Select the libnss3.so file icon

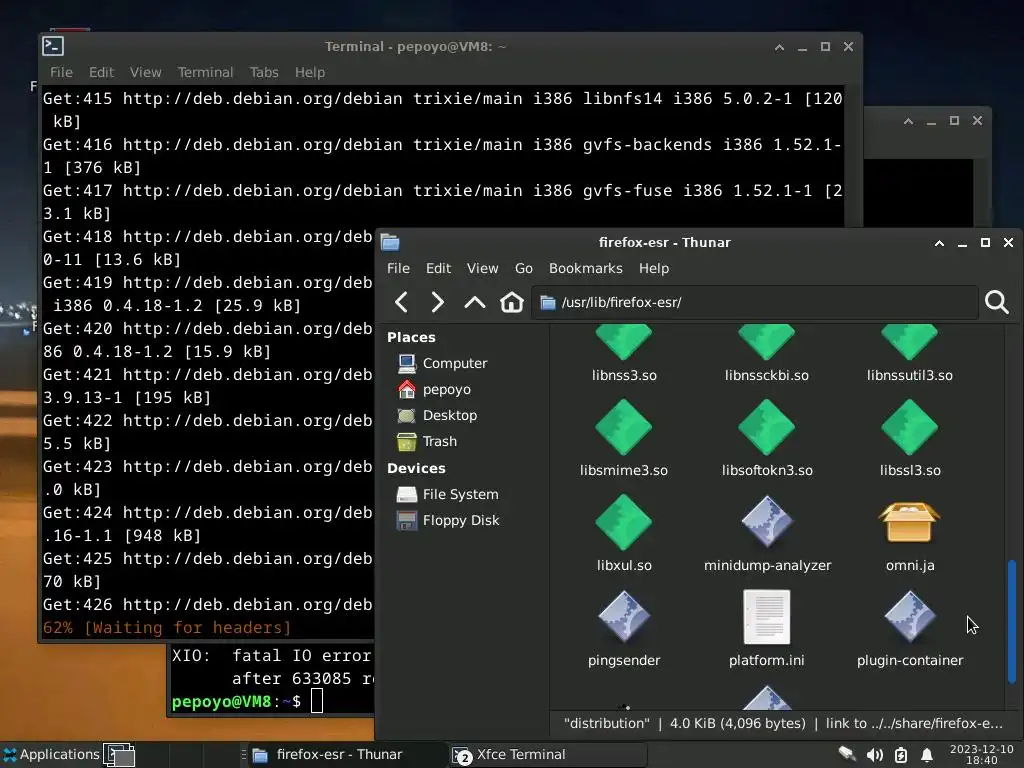624,342
